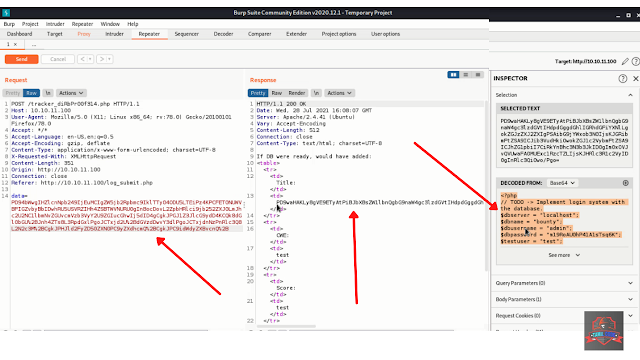The height and width of the screenshot is (360, 640).
Task: Switch Response view to Pretty
Action: [258, 93]
